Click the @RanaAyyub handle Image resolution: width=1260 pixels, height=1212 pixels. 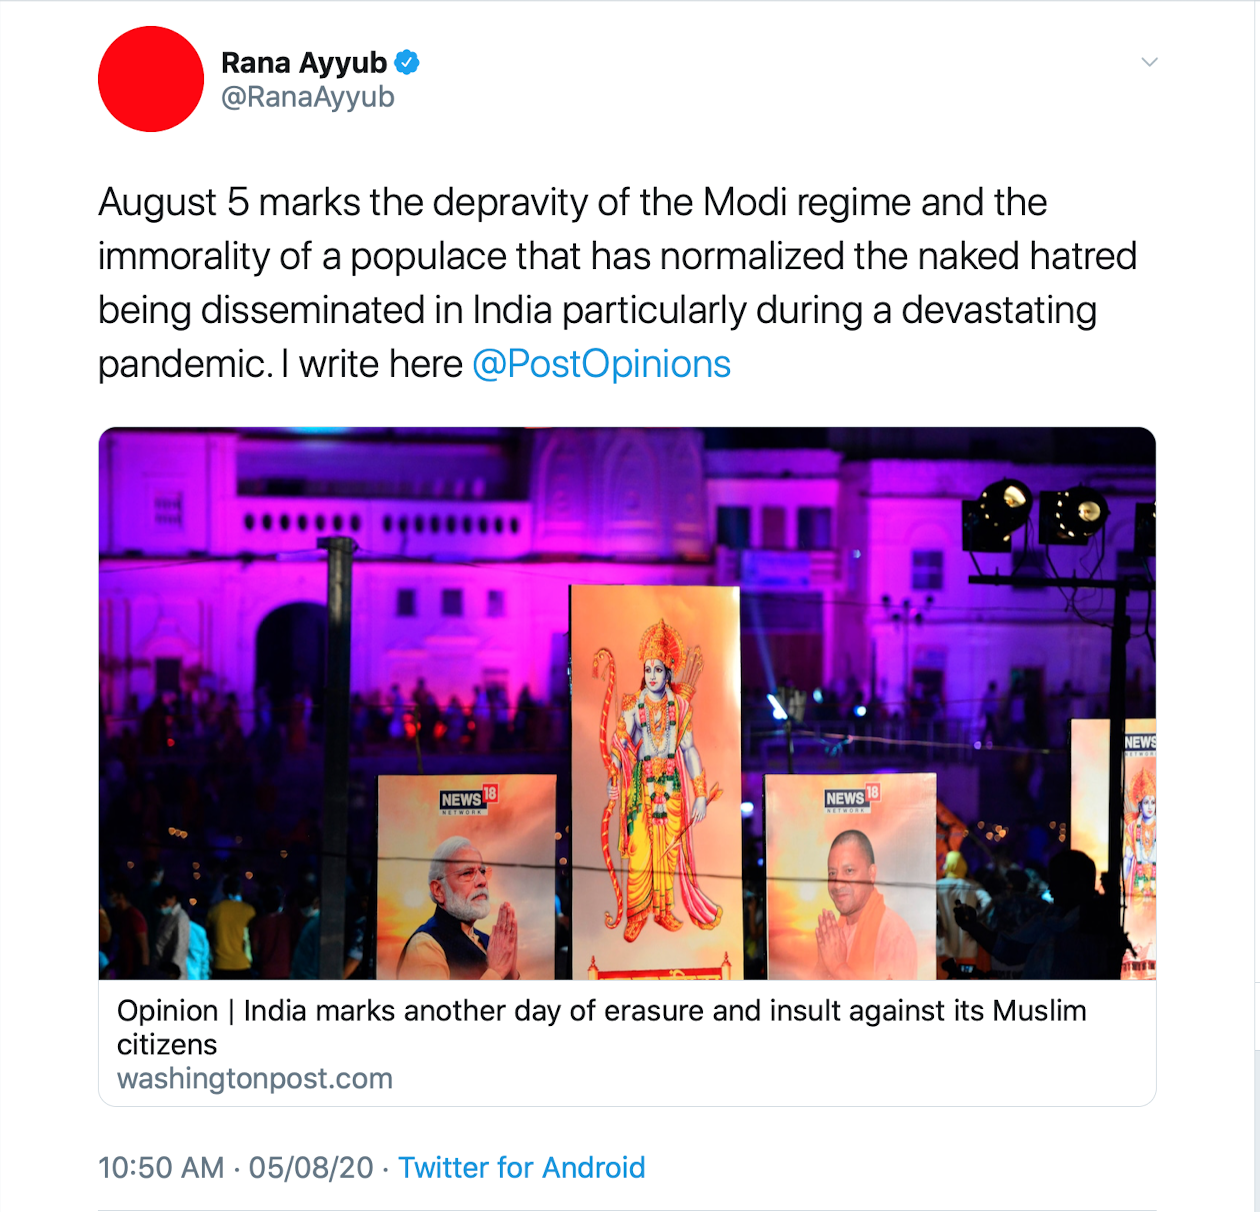point(307,97)
